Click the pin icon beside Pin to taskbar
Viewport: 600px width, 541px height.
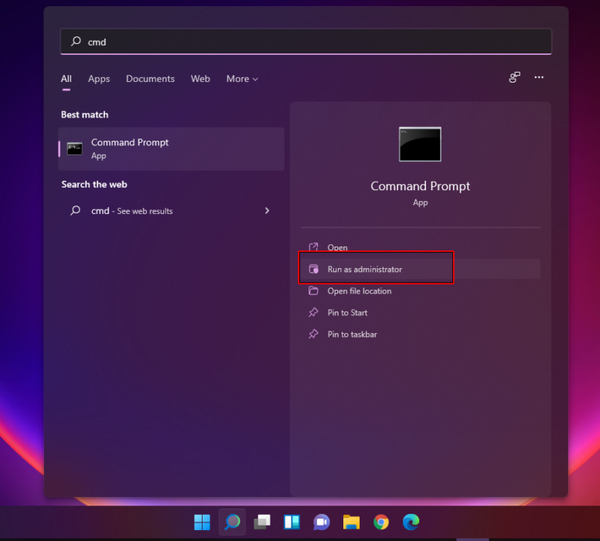(313, 334)
